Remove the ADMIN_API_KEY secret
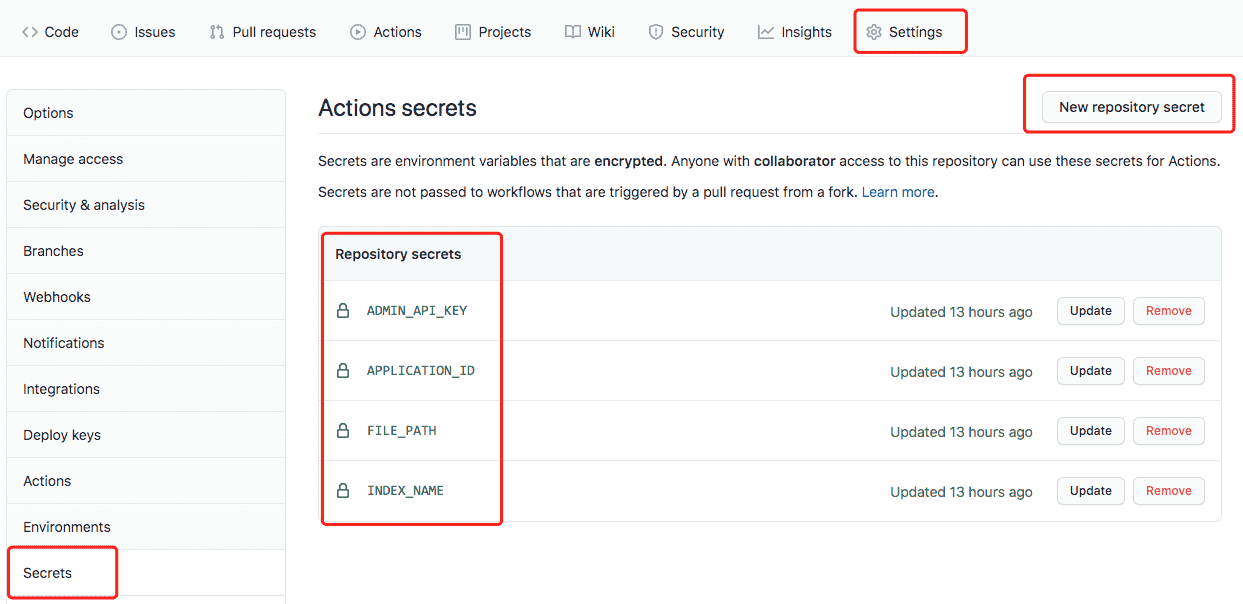Screen dimensions: 1243x604 click(1169, 311)
